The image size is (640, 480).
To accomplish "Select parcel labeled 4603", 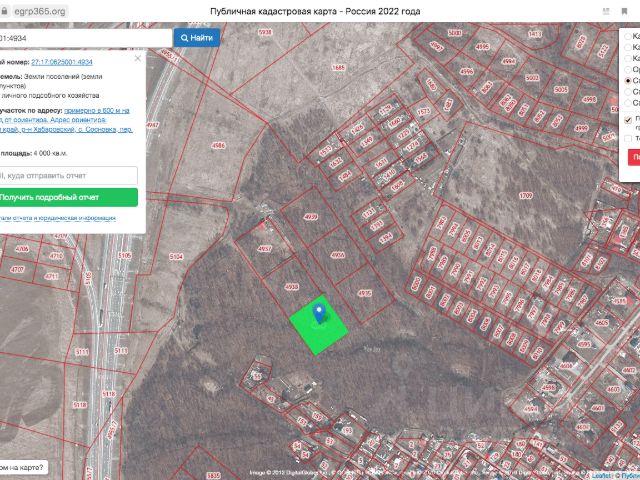I will tap(613, 389).
